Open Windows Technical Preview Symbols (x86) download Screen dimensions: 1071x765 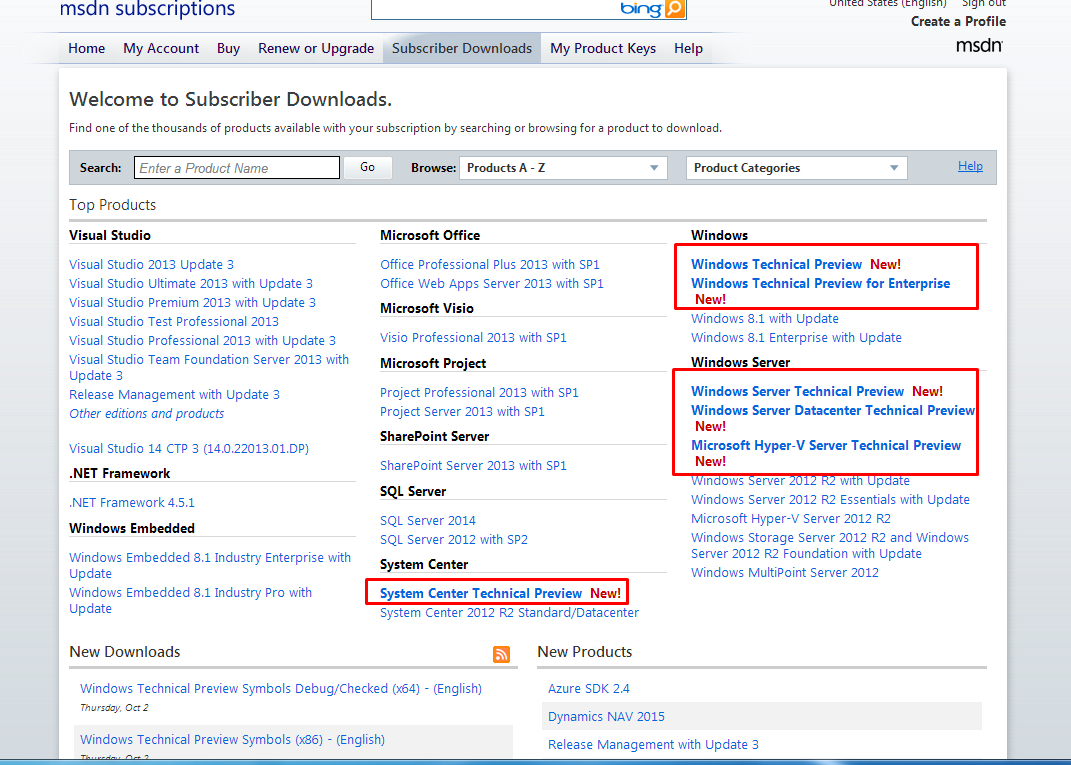coord(232,740)
